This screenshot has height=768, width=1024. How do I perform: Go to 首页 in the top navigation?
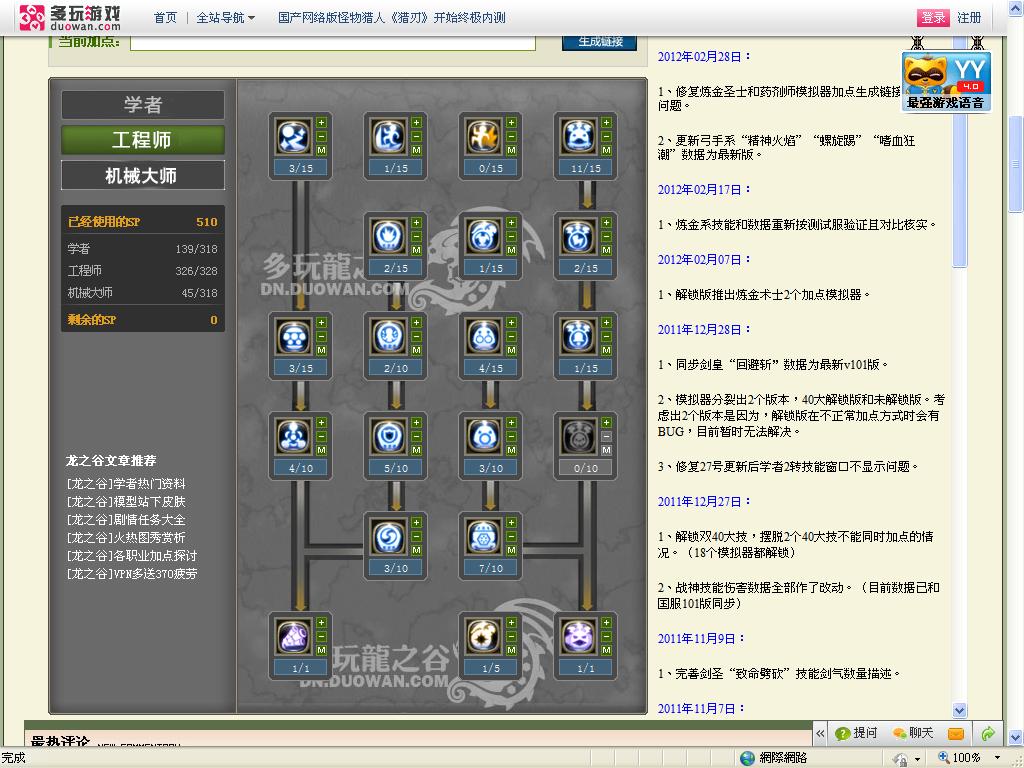tap(165, 18)
